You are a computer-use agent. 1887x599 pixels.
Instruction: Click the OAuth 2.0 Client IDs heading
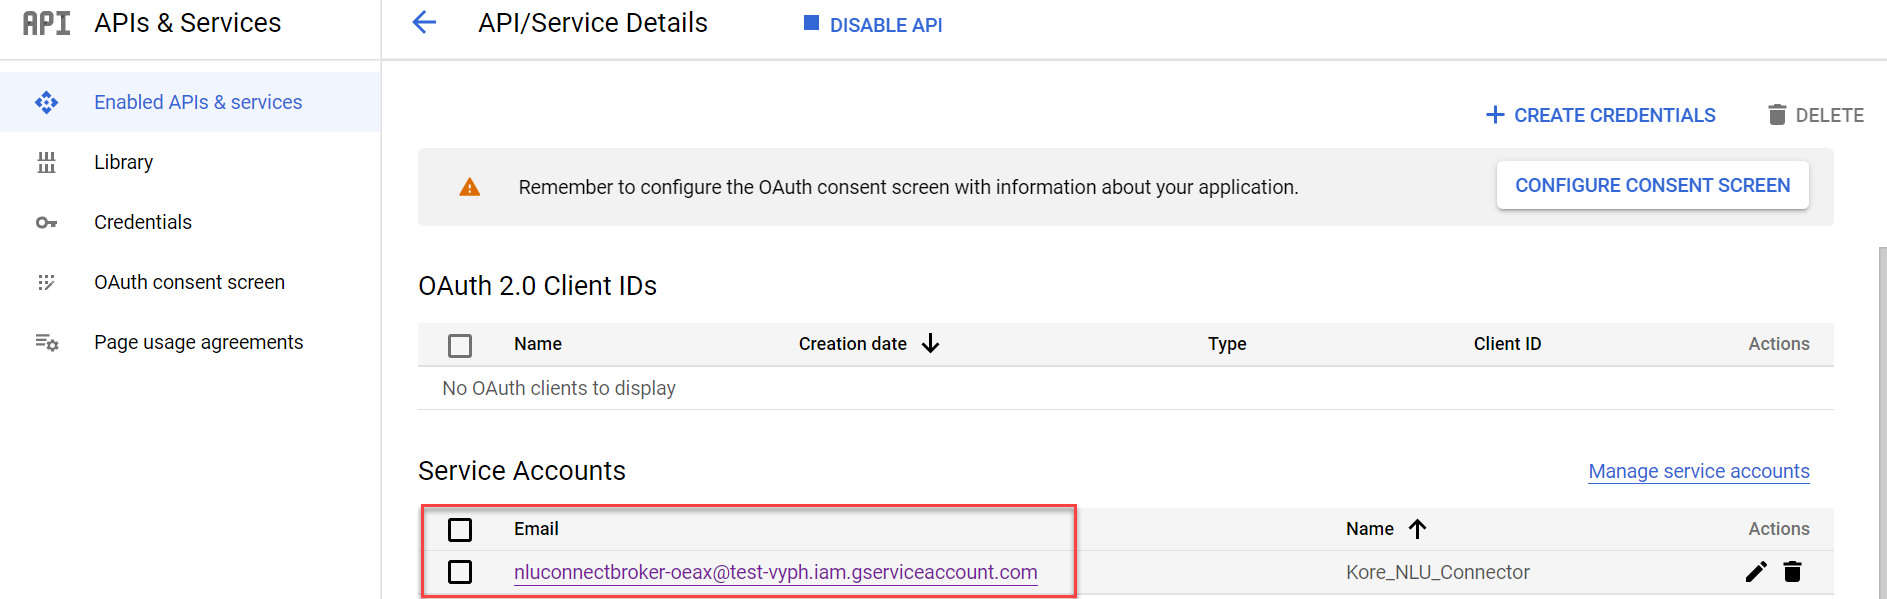[x=537, y=286]
